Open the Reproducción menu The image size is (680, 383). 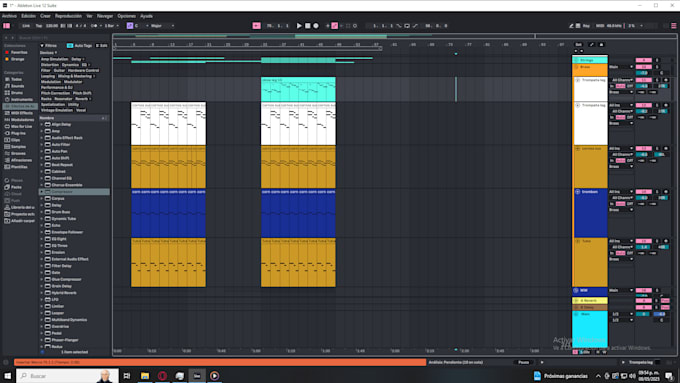point(68,16)
